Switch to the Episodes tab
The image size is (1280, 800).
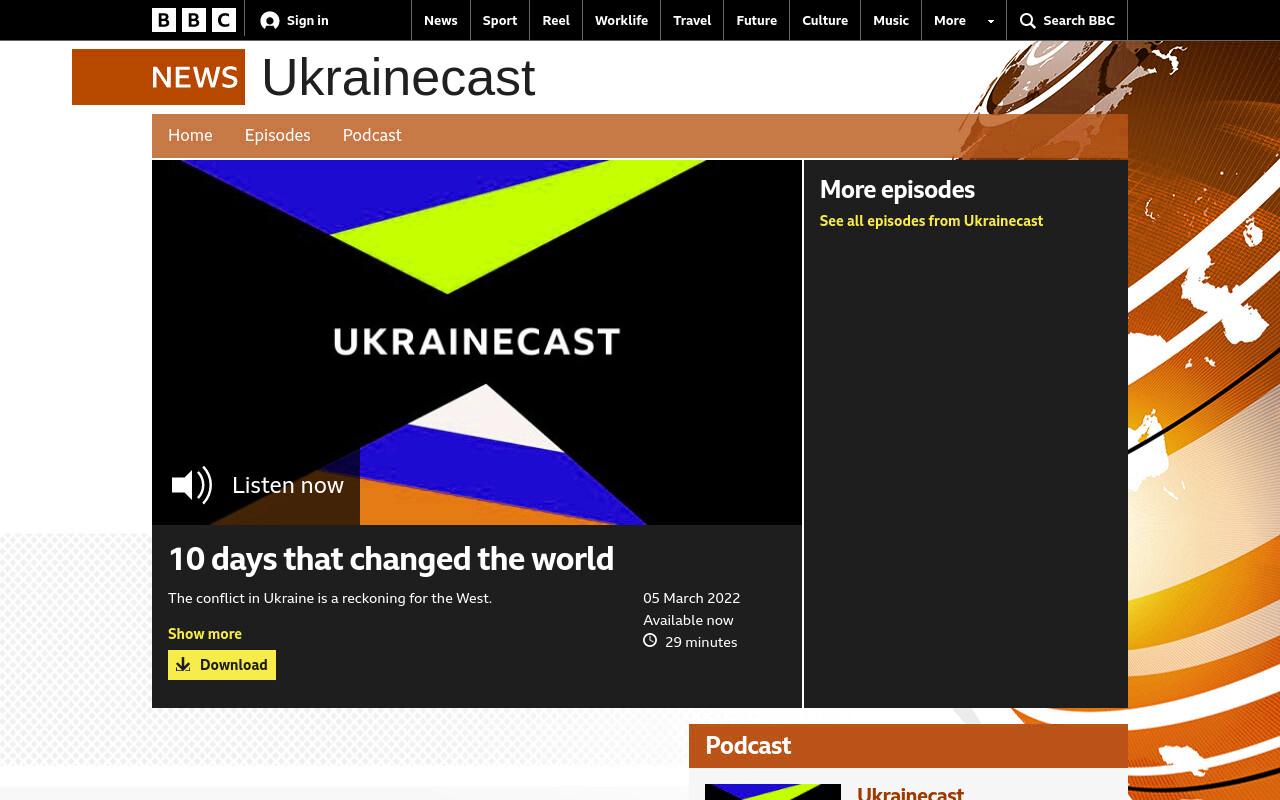(x=277, y=135)
